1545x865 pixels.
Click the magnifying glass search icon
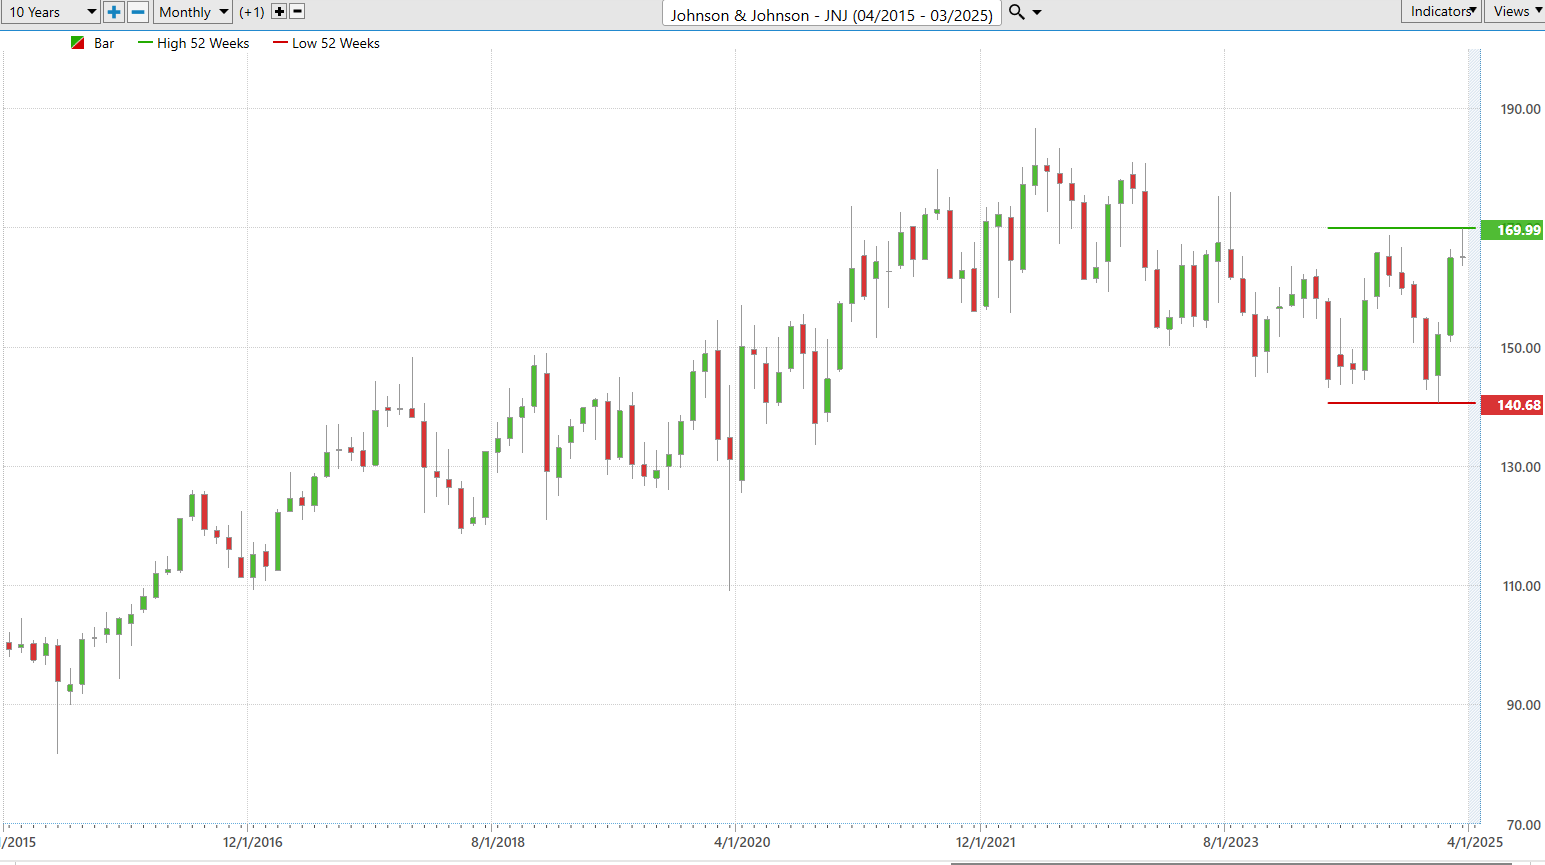[x=1017, y=12]
